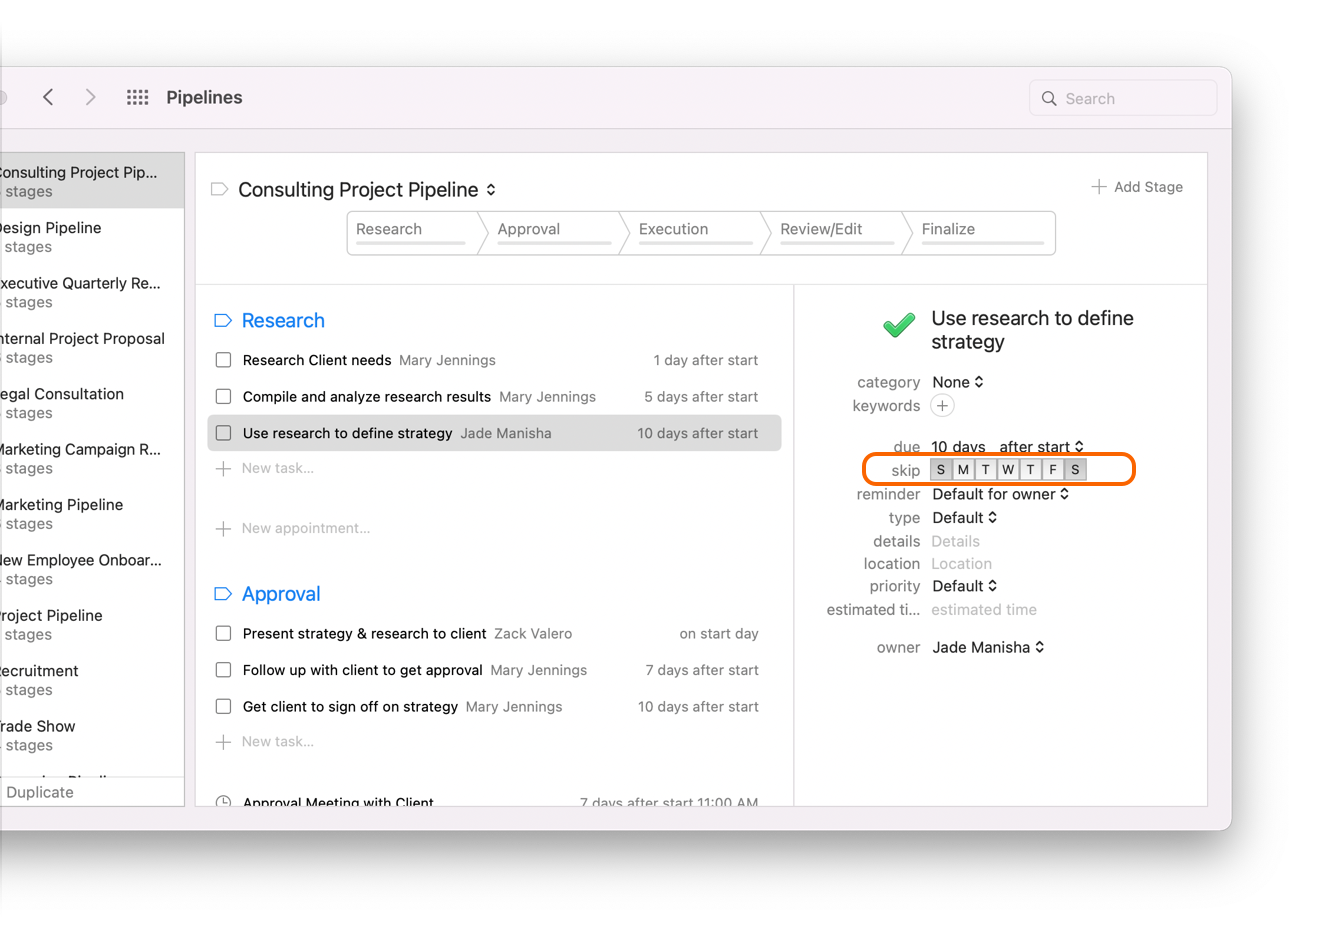Click the Research stage tag icon
Image resolution: width=1332 pixels, height=934 pixels.
(223, 321)
